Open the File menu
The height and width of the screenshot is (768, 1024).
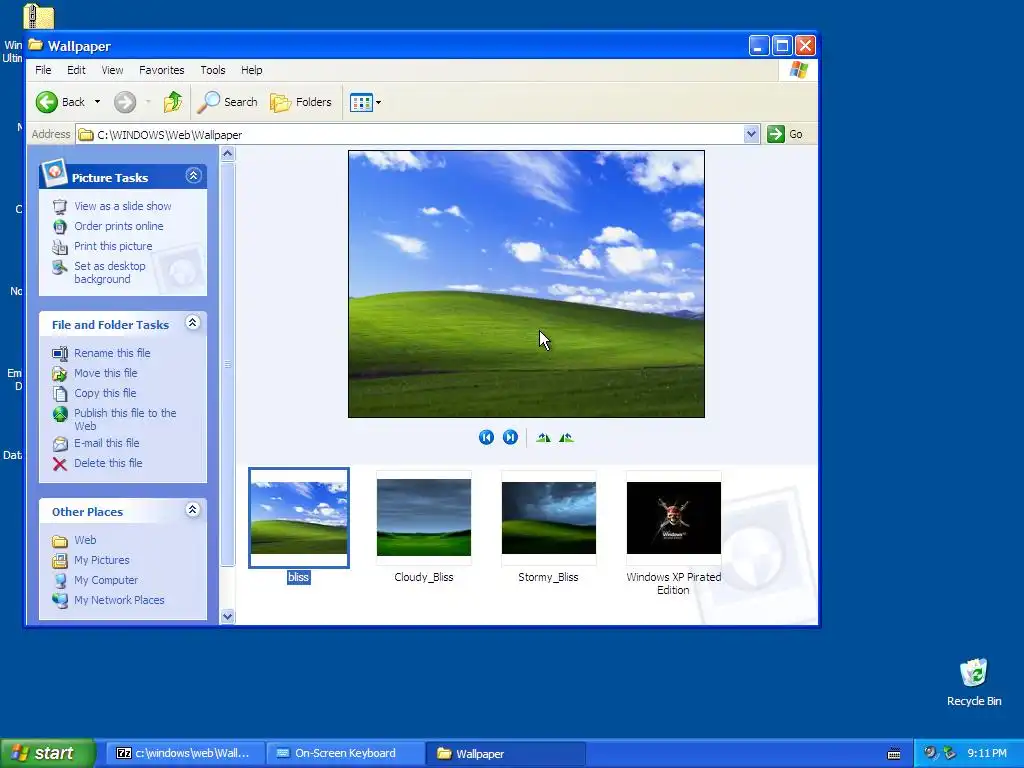[x=43, y=70]
